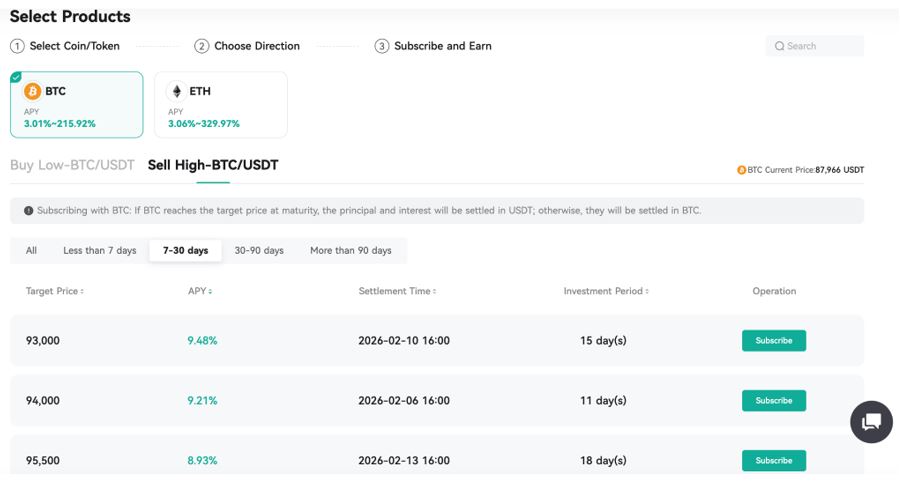The width and height of the screenshot is (900, 488).
Task: Select the Sell High-BTC/USDT tab
Action: (x=213, y=165)
